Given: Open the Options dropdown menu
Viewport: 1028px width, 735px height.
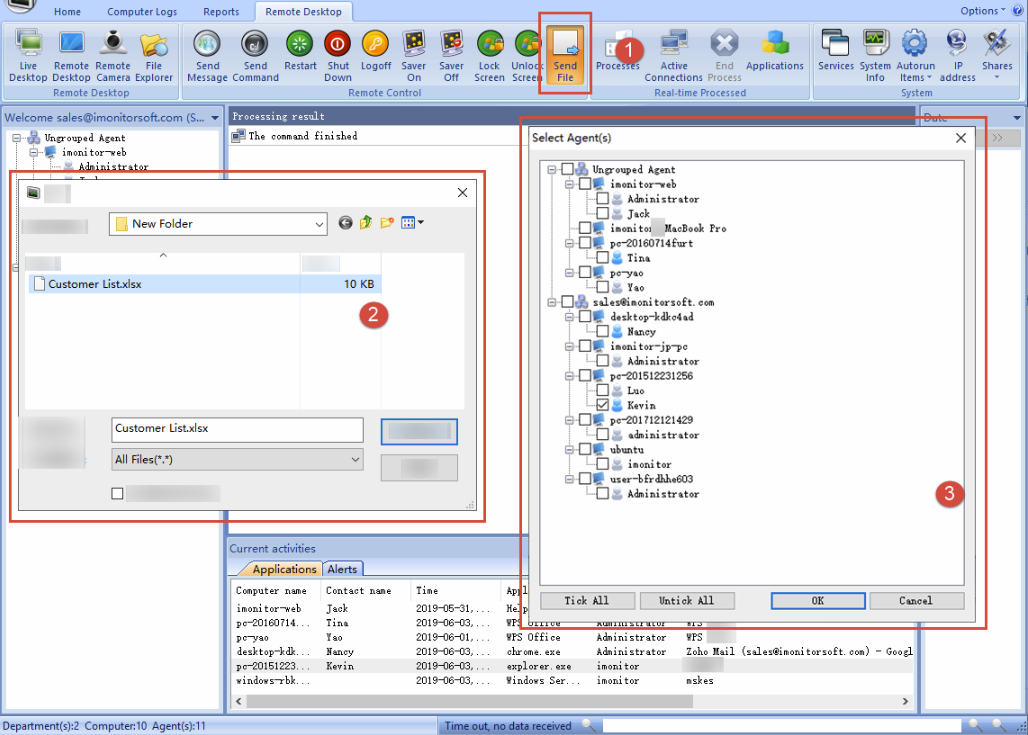Looking at the screenshot, I should point(982,11).
